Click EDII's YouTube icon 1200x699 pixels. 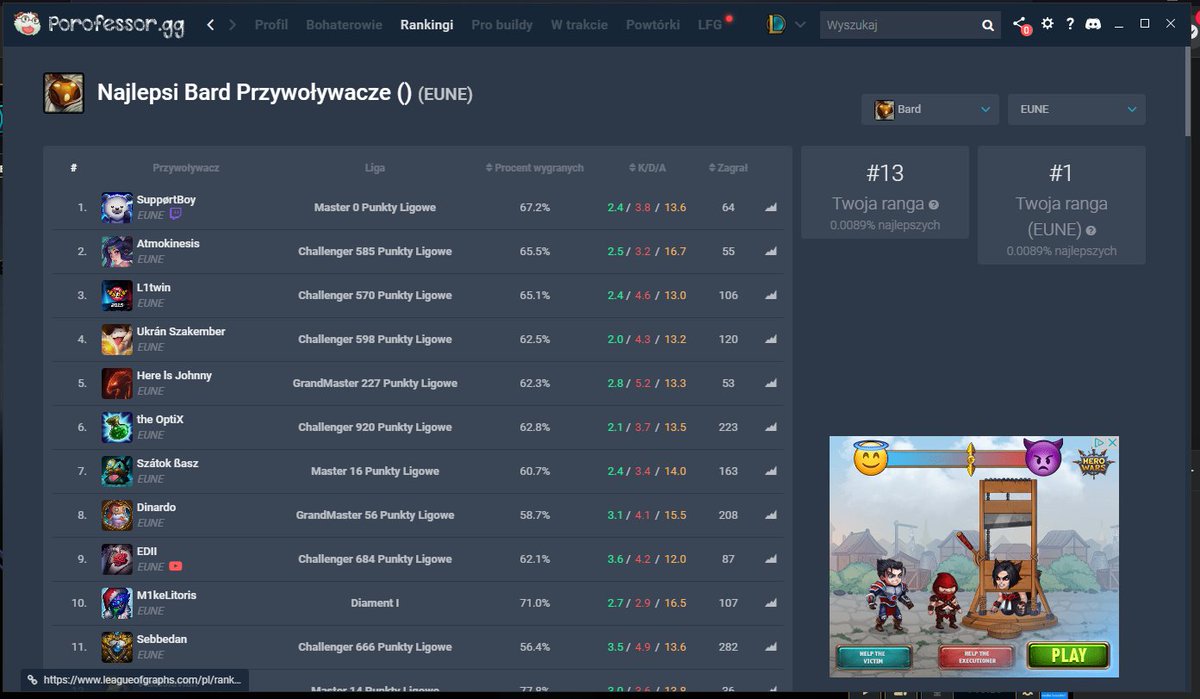tap(176, 566)
